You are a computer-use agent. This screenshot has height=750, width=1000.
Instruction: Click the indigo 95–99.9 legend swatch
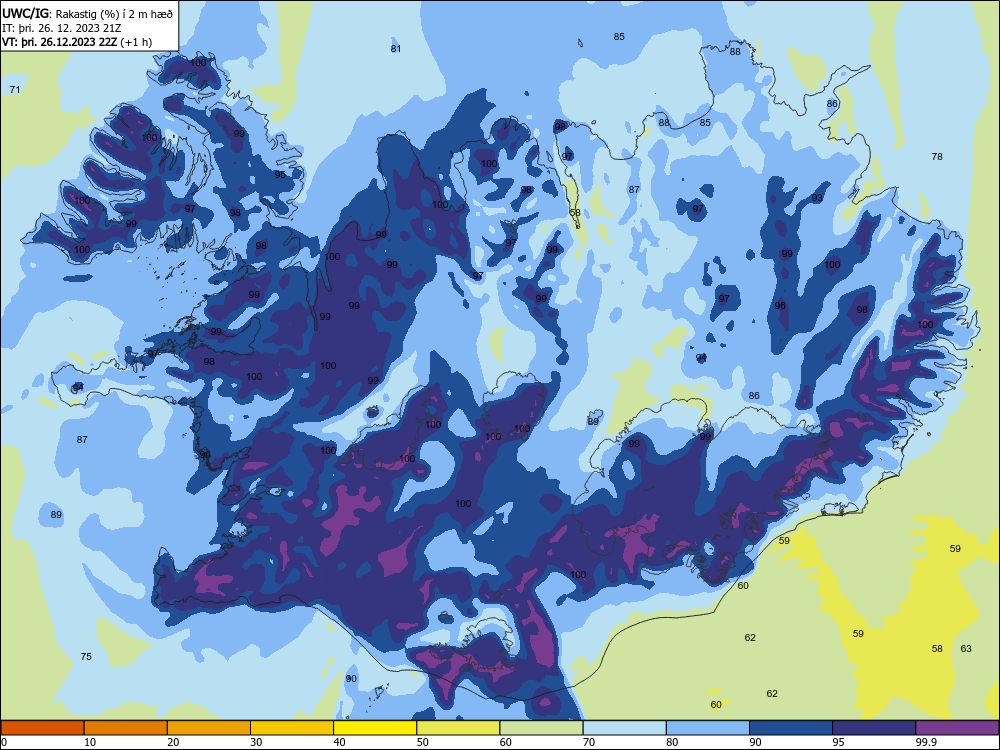874,728
